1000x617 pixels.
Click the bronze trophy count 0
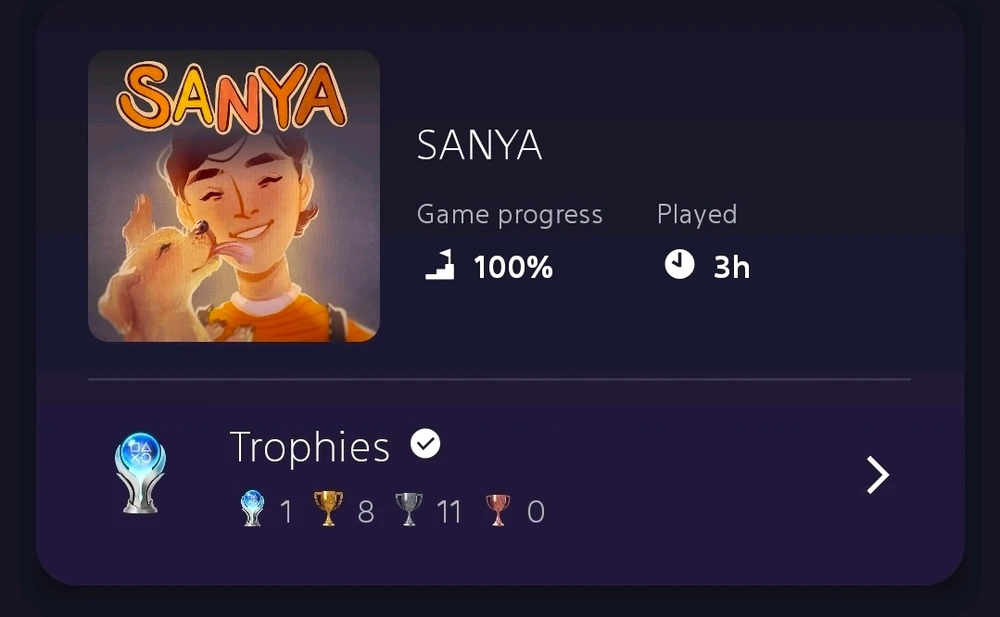[536, 512]
